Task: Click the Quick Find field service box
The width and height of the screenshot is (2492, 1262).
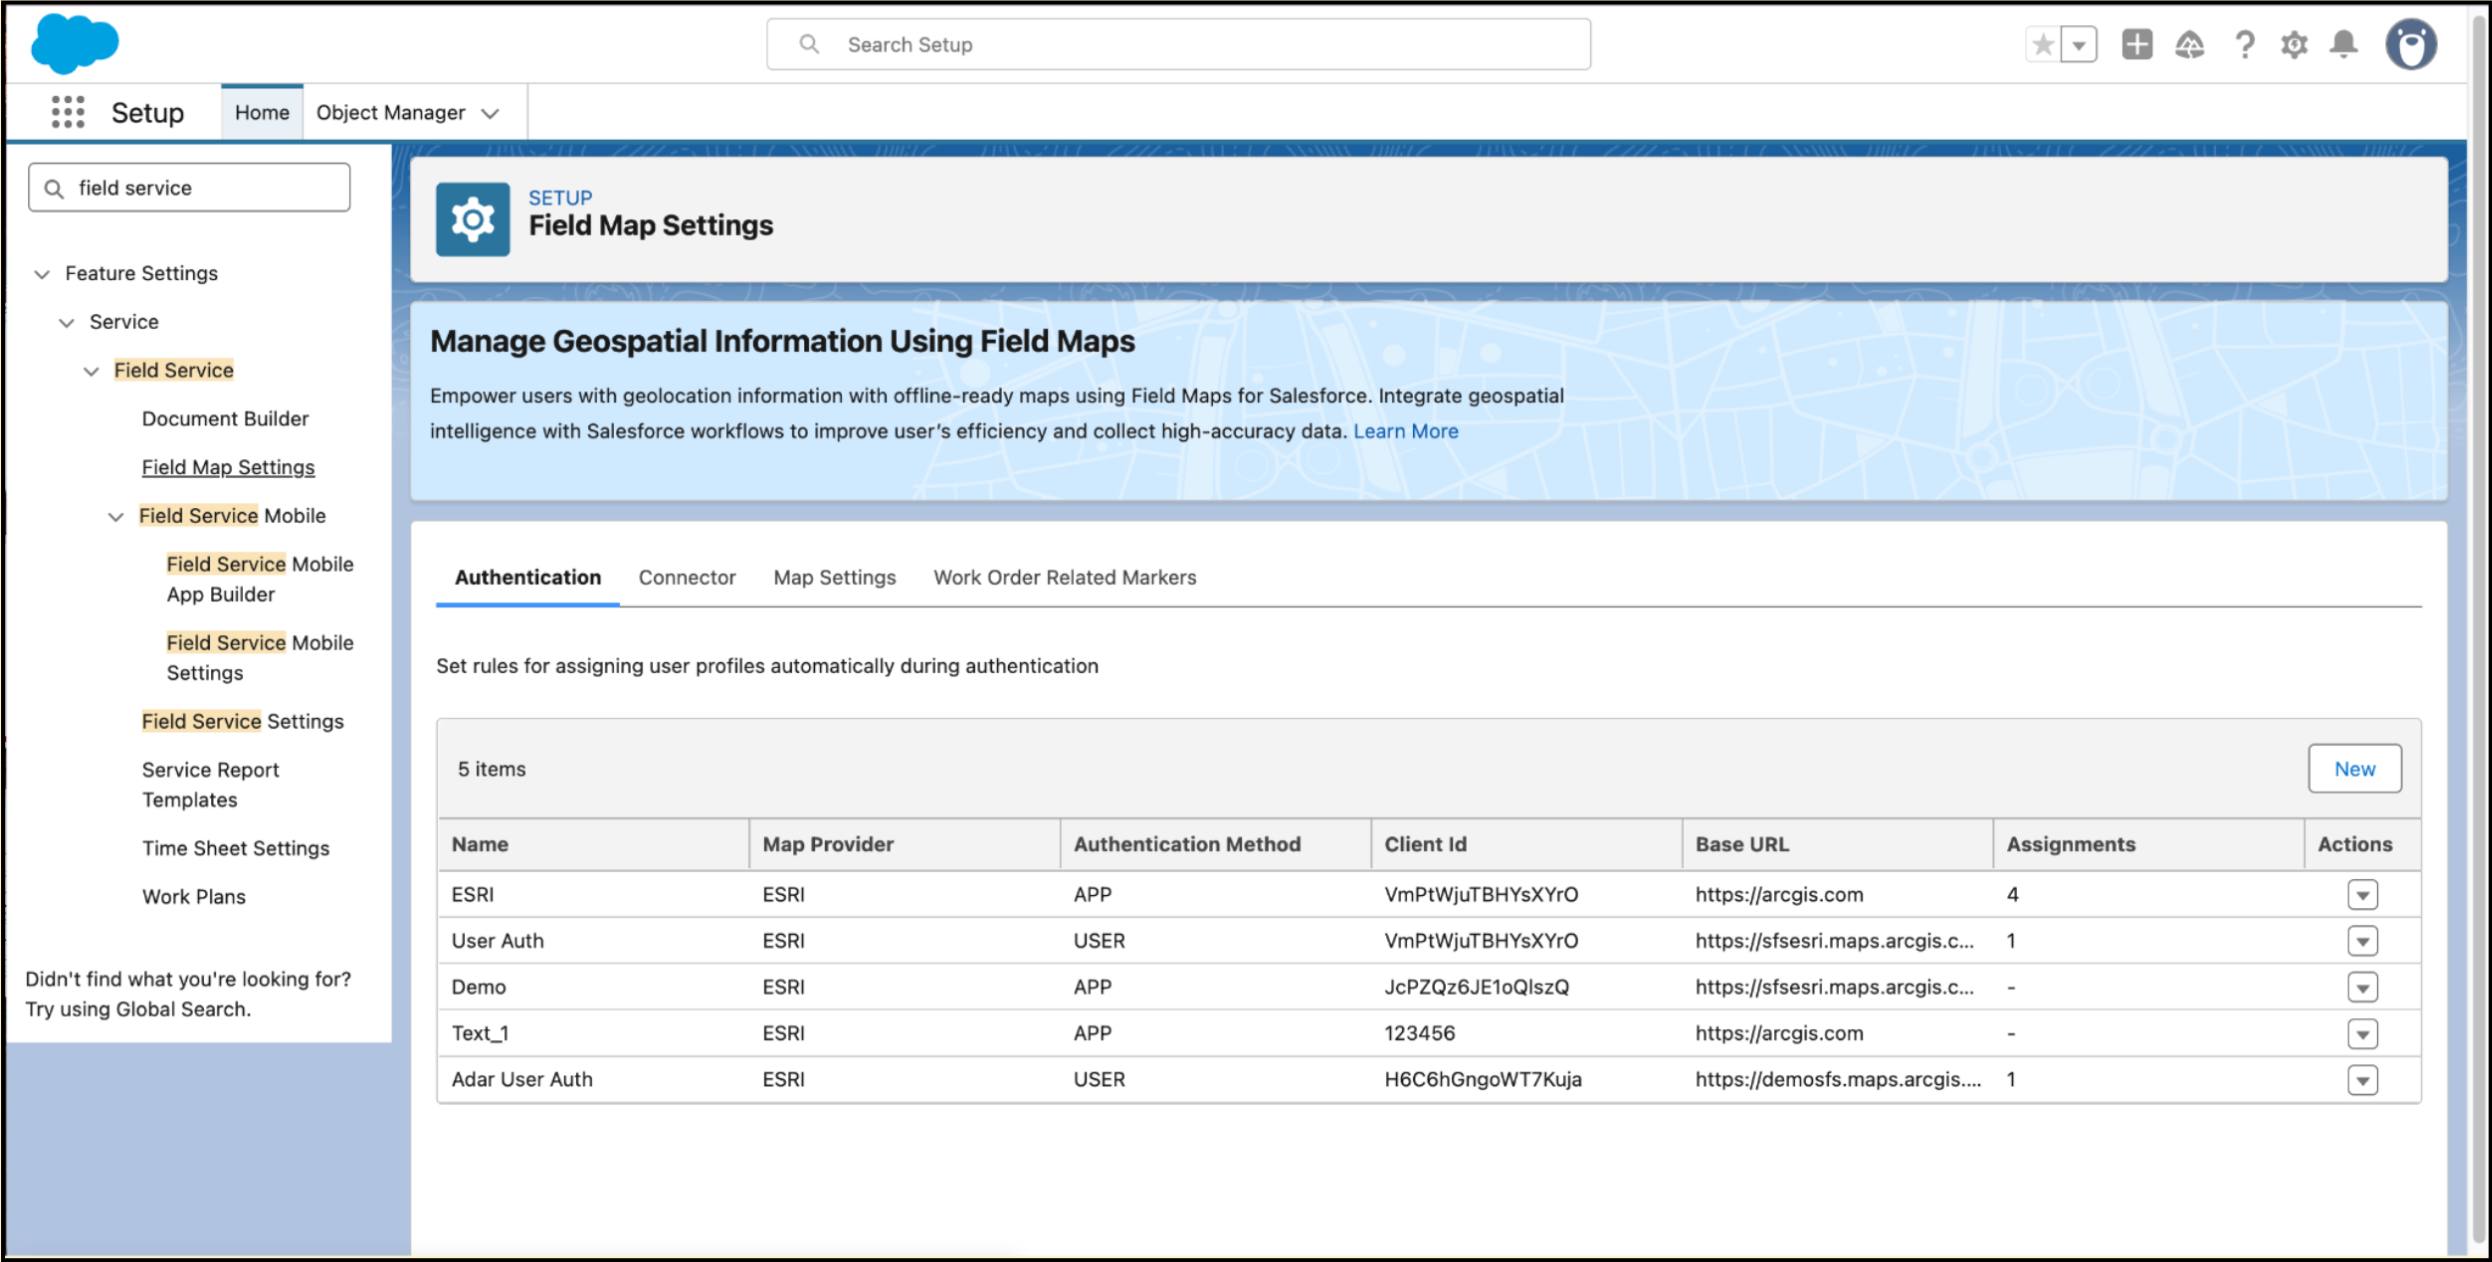Action: pos(189,188)
